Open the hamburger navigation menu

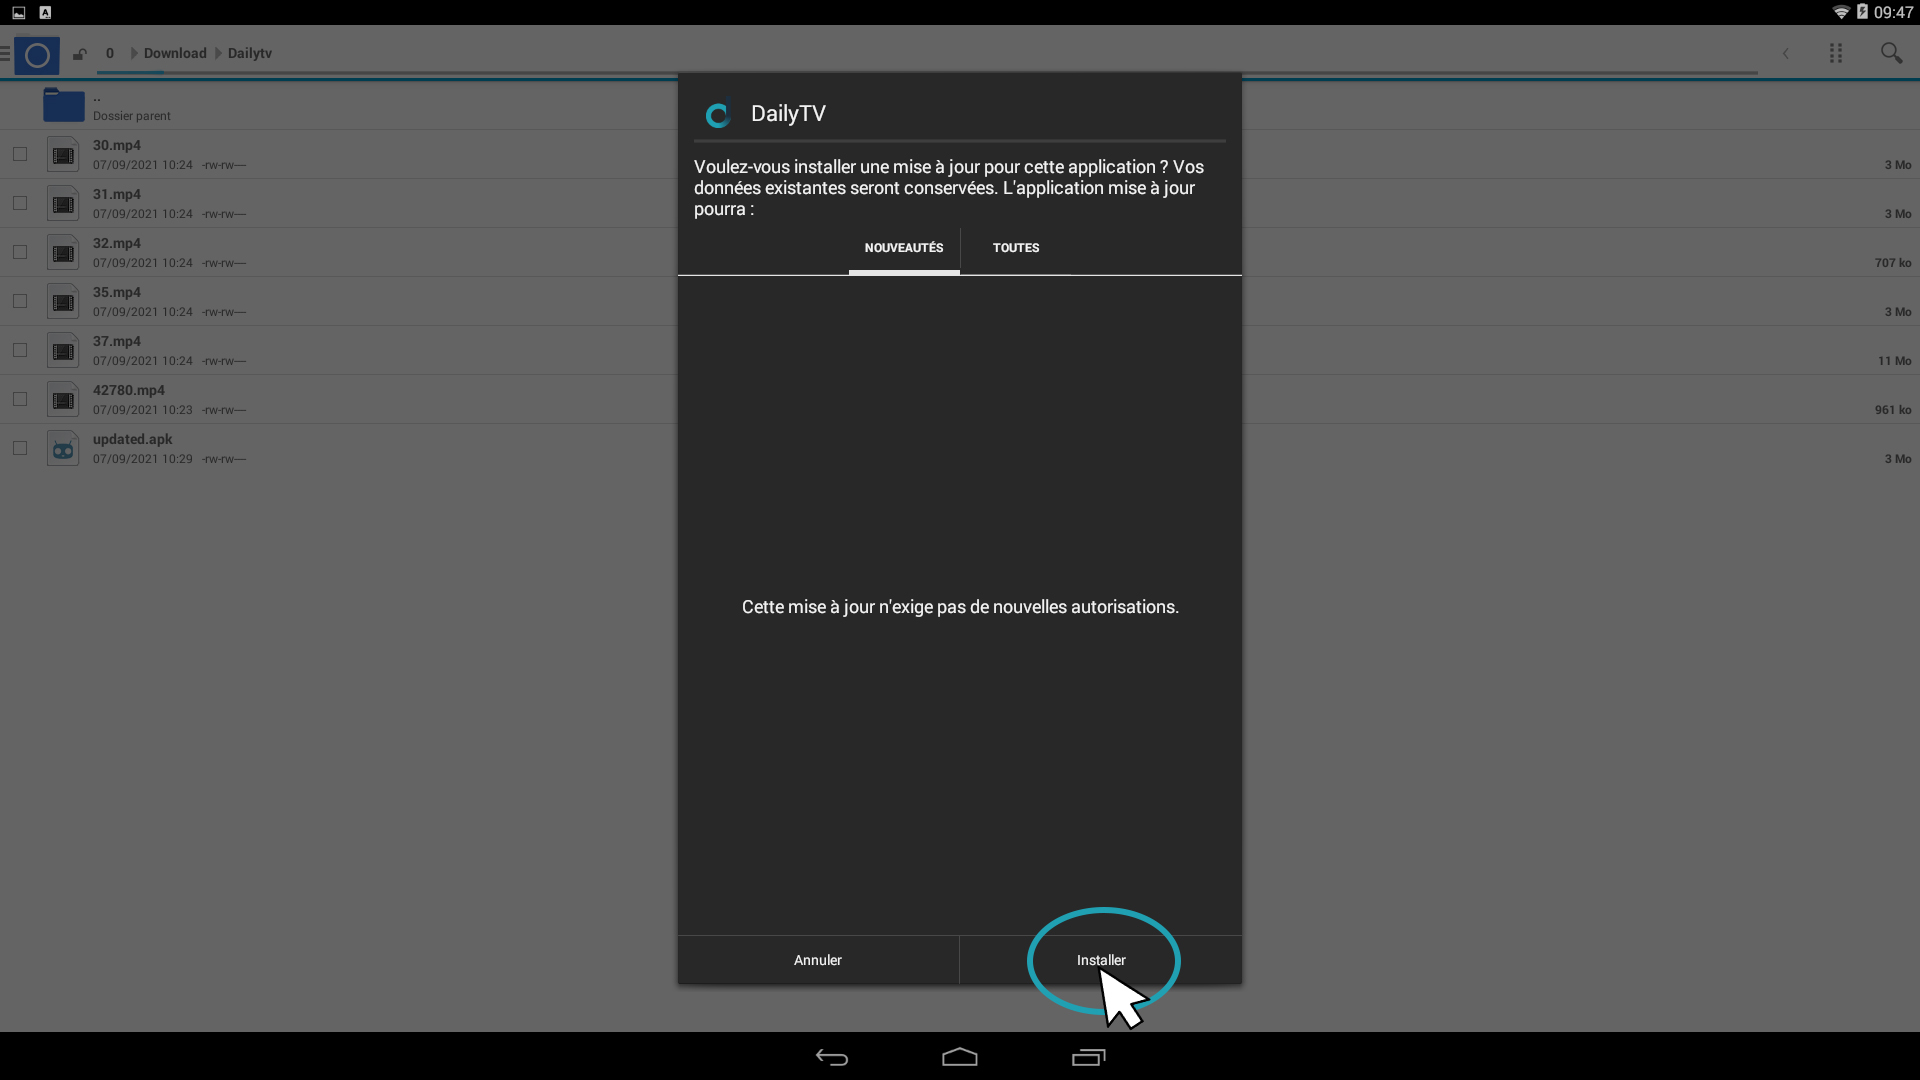pyautogui.click(x=5, y=53)
